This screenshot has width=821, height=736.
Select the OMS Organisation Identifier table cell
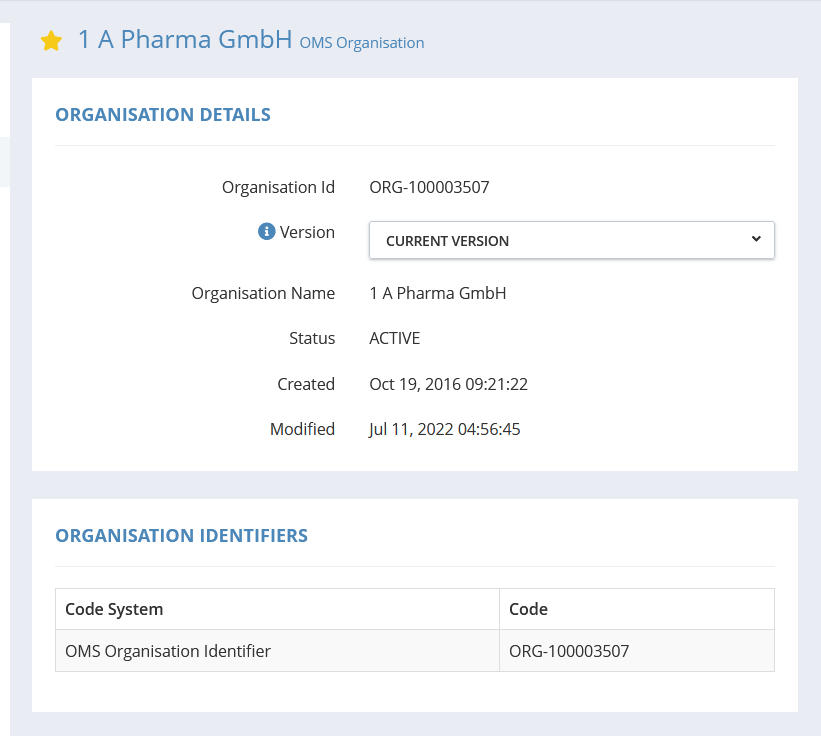(x=168, y=651)
